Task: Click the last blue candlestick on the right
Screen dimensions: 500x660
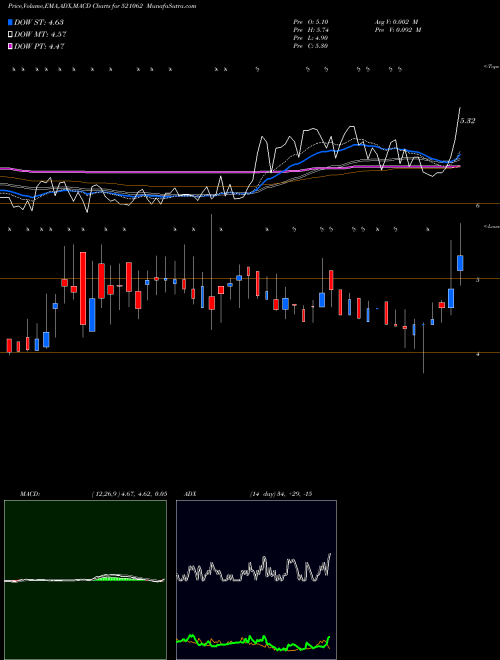Action: coord(460,263)
